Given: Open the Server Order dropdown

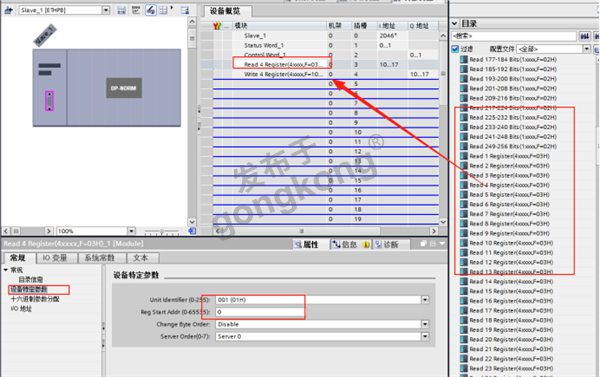Looking at the screenshot, I should [x=425, y=336].
